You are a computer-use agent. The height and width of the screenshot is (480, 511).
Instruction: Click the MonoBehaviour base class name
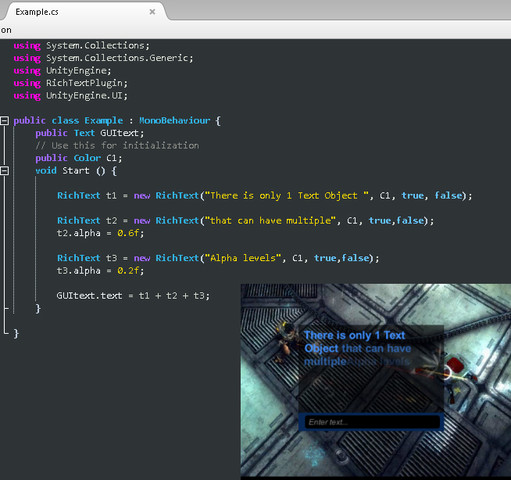coord(175,121)
